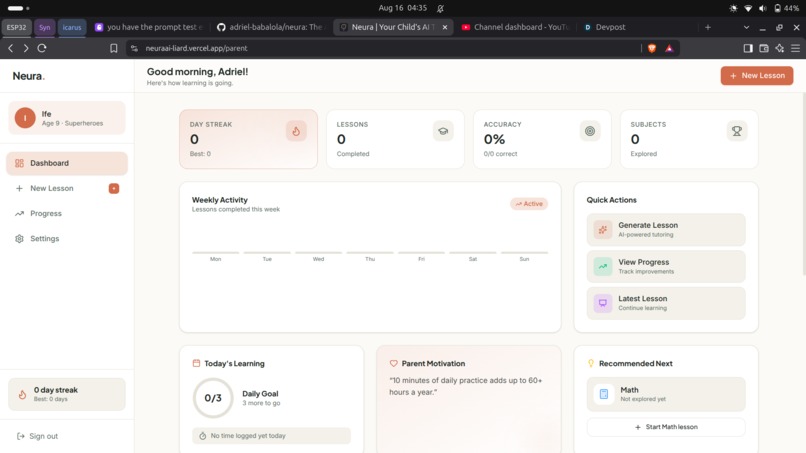Click the trophy icon in Subjects card
The width and height of the screenshot is (806, 453).
click(x=737, y=131)
